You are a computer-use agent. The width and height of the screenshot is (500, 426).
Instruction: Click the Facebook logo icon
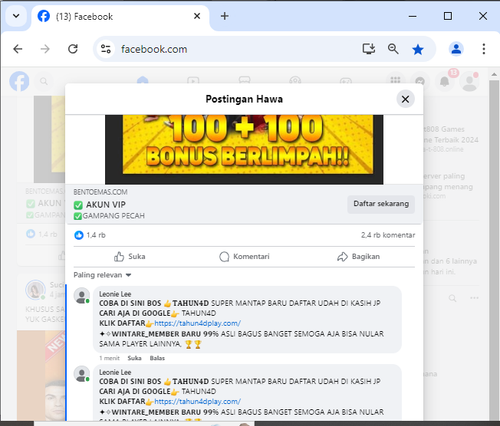pos(19,81)
